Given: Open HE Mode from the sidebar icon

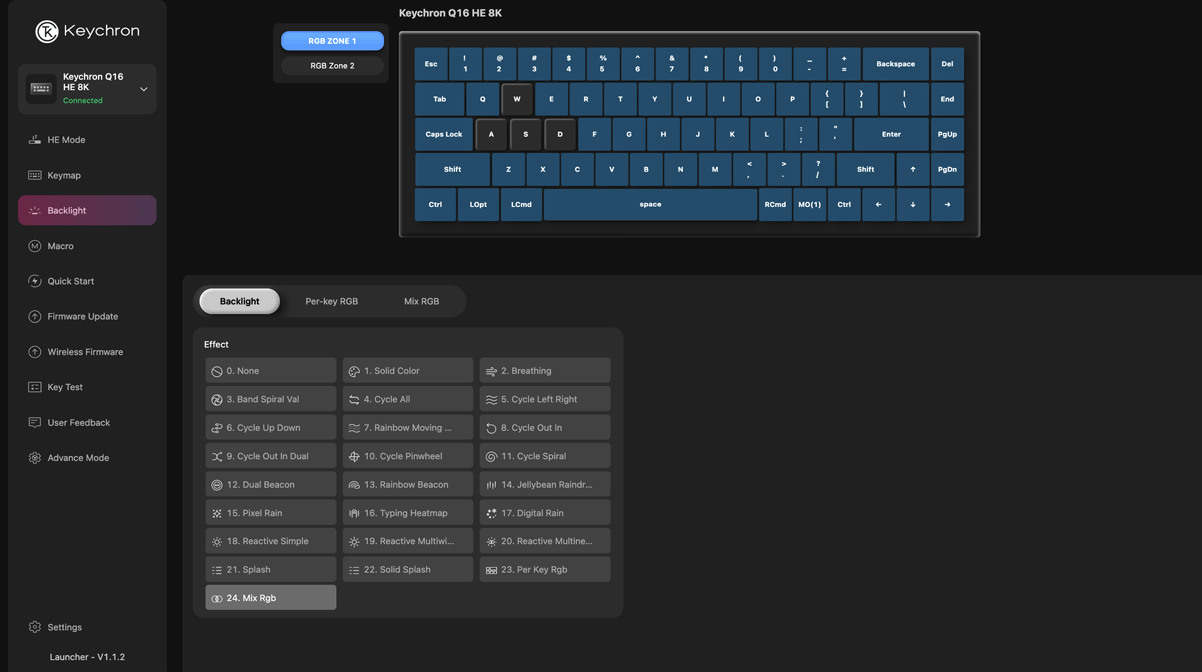Looking at the screenshot, I should [35, 140].
